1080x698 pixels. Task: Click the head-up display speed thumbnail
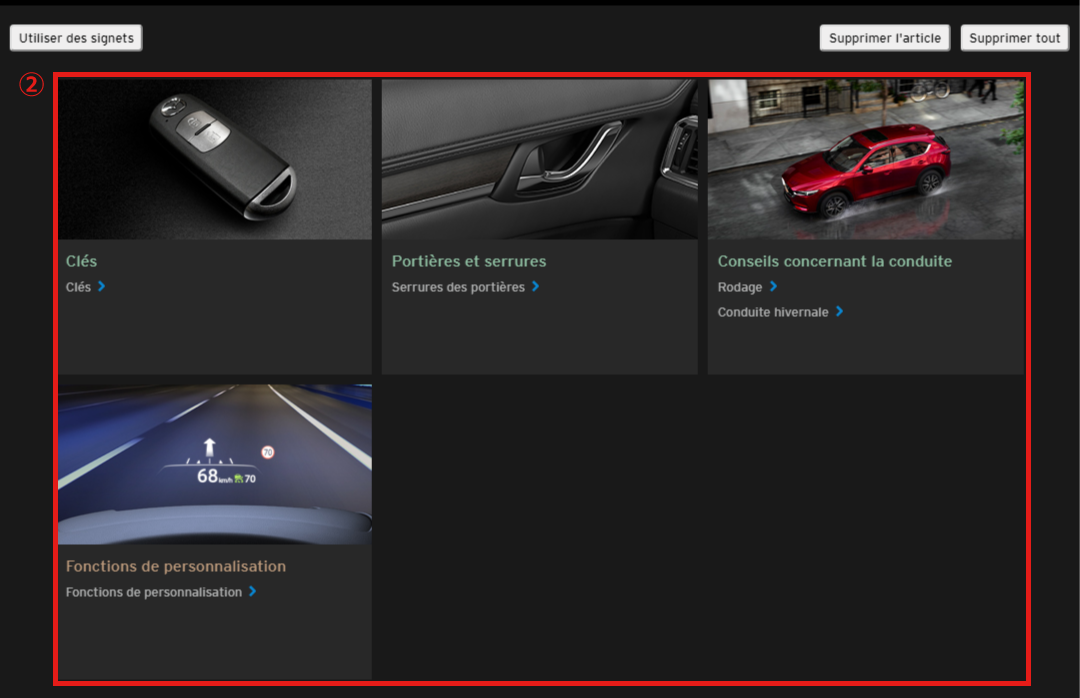point(215,464)
